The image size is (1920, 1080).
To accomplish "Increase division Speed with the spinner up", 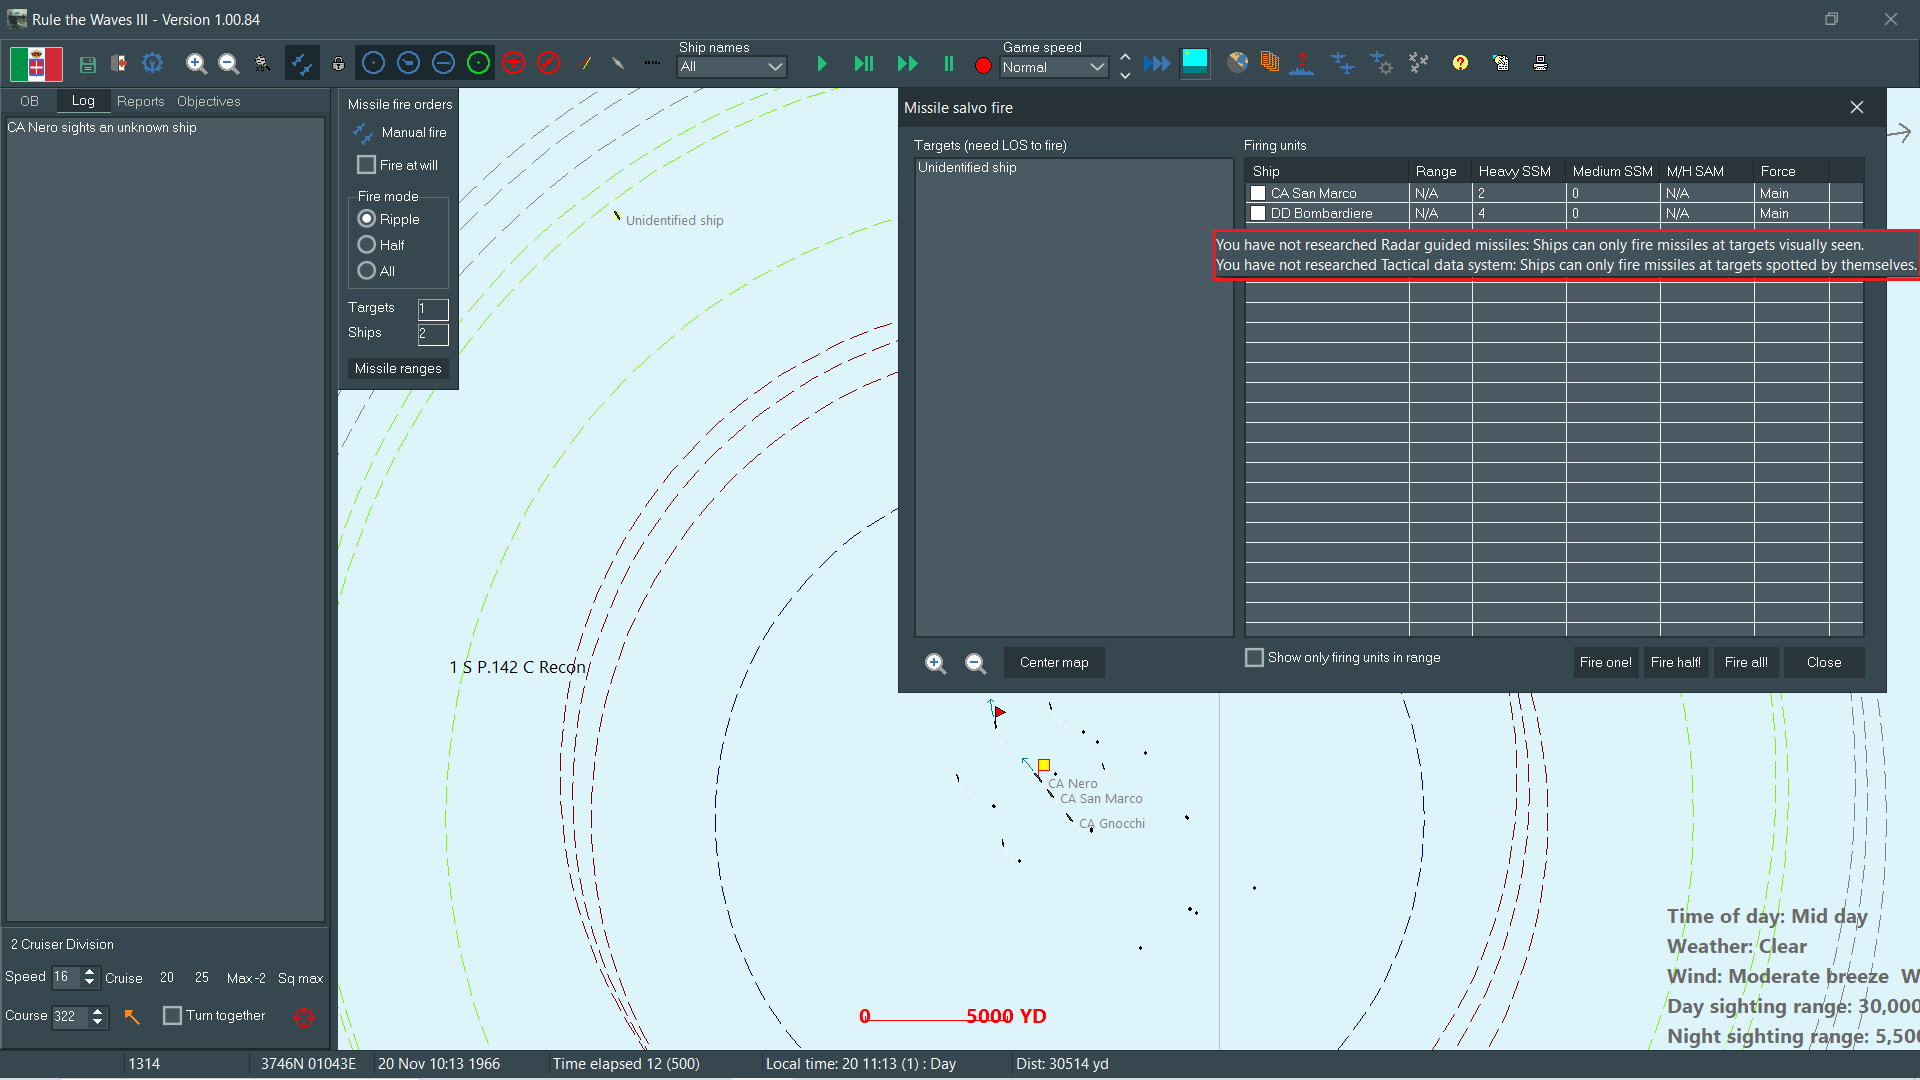I will pos(90,971).
